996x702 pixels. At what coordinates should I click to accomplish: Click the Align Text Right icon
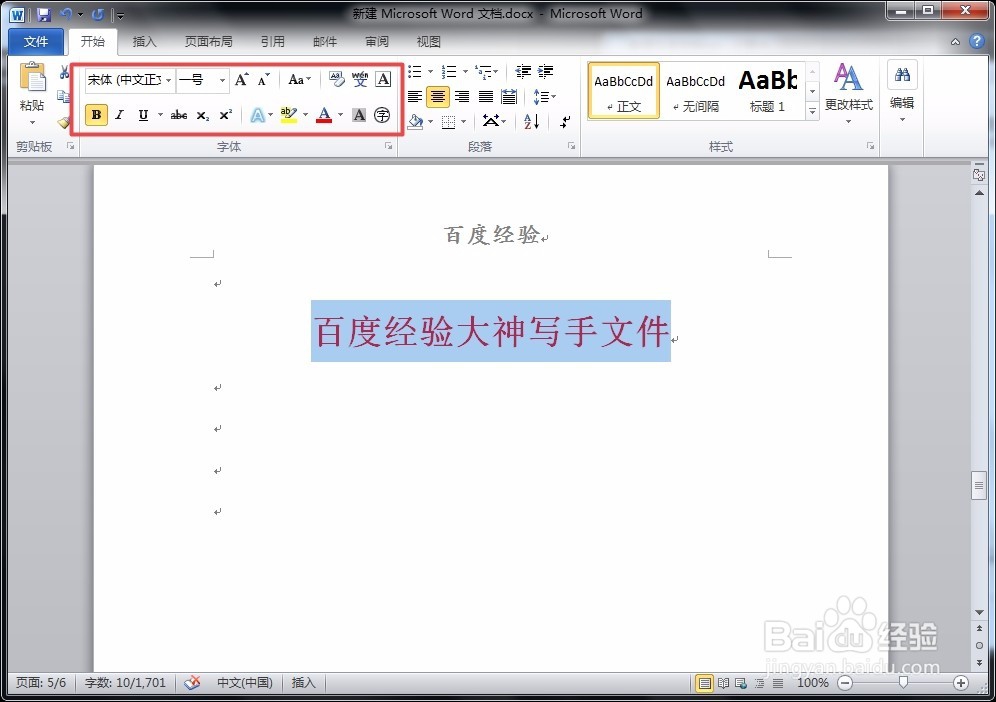[x=462, y=97]
